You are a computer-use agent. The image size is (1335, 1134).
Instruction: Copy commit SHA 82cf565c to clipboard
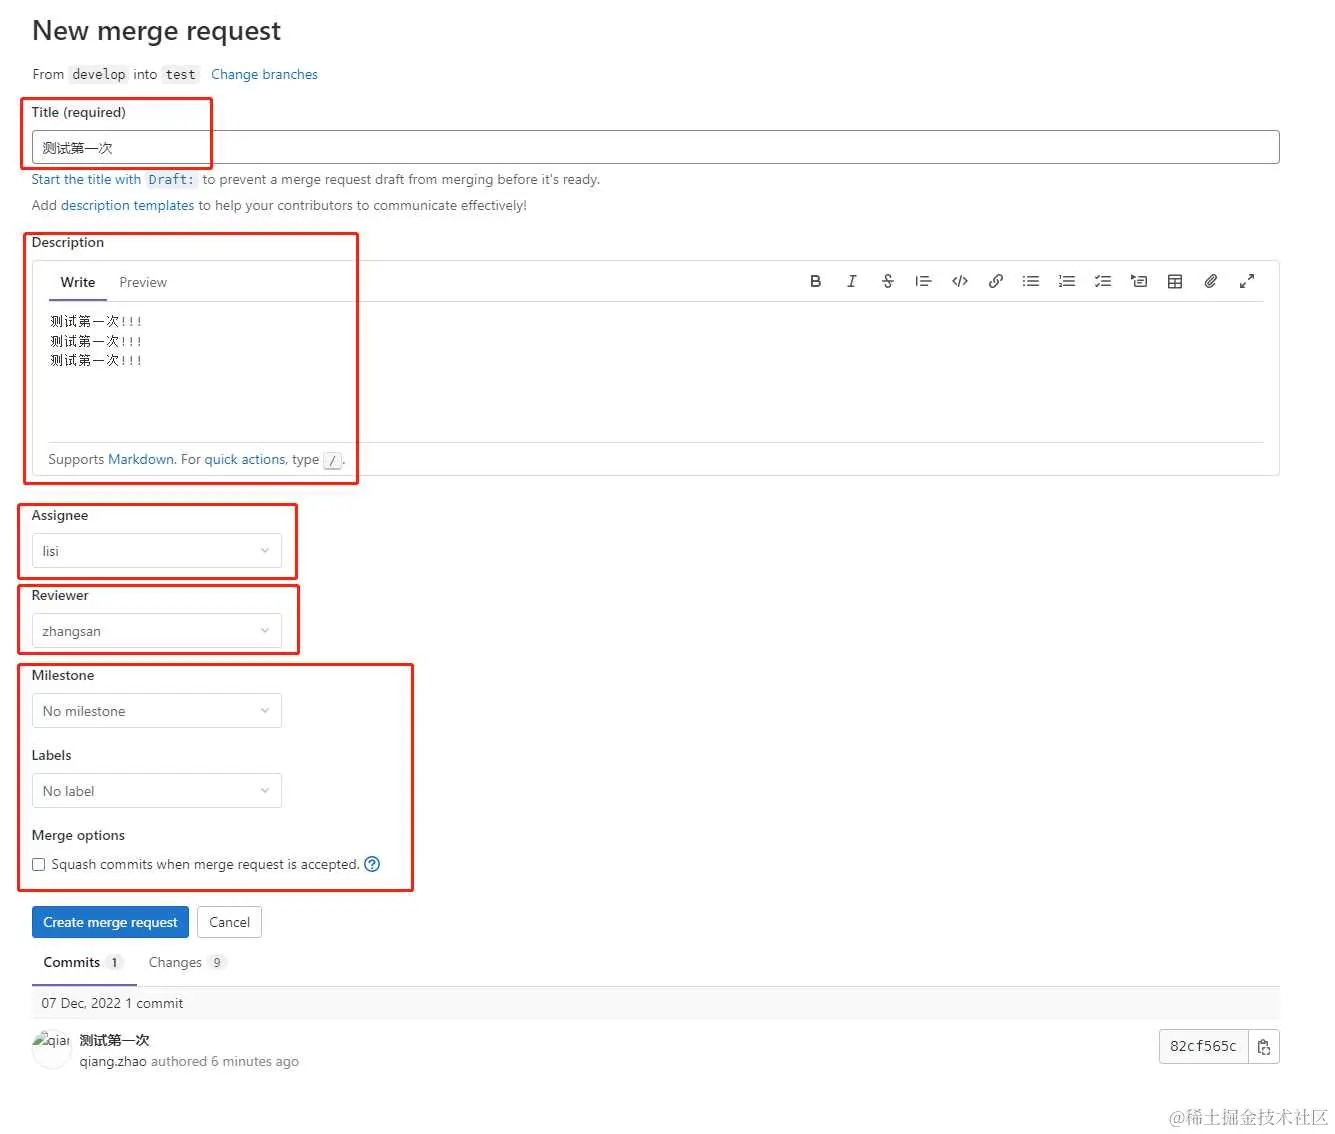click(x=1264, y=1047)
